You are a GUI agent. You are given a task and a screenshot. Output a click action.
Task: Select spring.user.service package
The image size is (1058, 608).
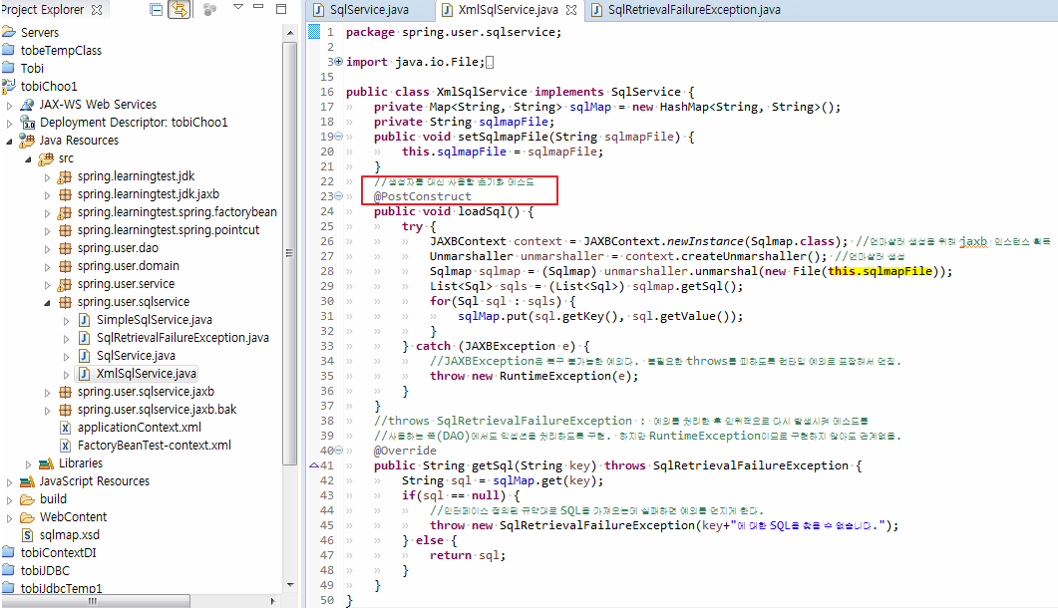coord(126,284)
